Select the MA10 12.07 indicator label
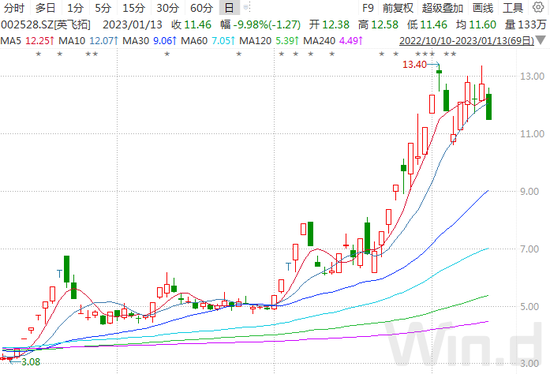This screenshot has height=374, width=550. click(88, 41)
